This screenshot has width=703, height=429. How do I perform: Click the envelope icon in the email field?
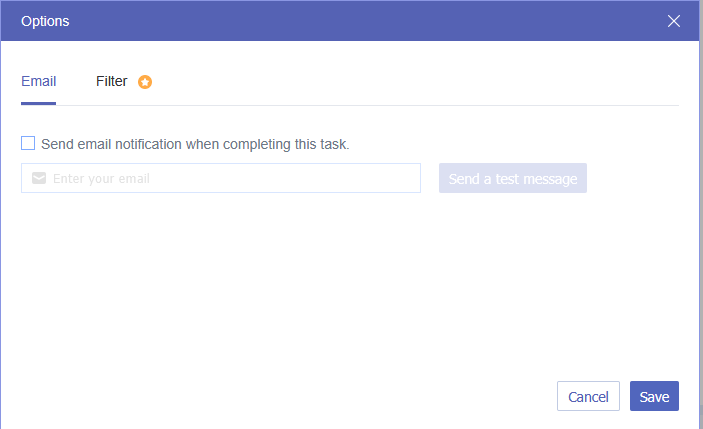pos(38,179)
